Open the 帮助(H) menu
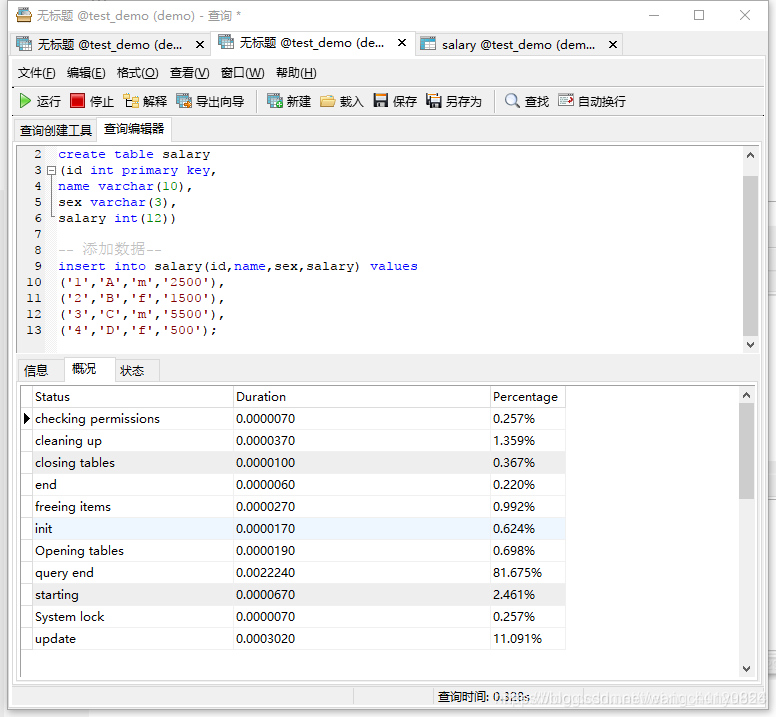The width and height of the screenshot is (776, 717). click(x=296, y=73)
